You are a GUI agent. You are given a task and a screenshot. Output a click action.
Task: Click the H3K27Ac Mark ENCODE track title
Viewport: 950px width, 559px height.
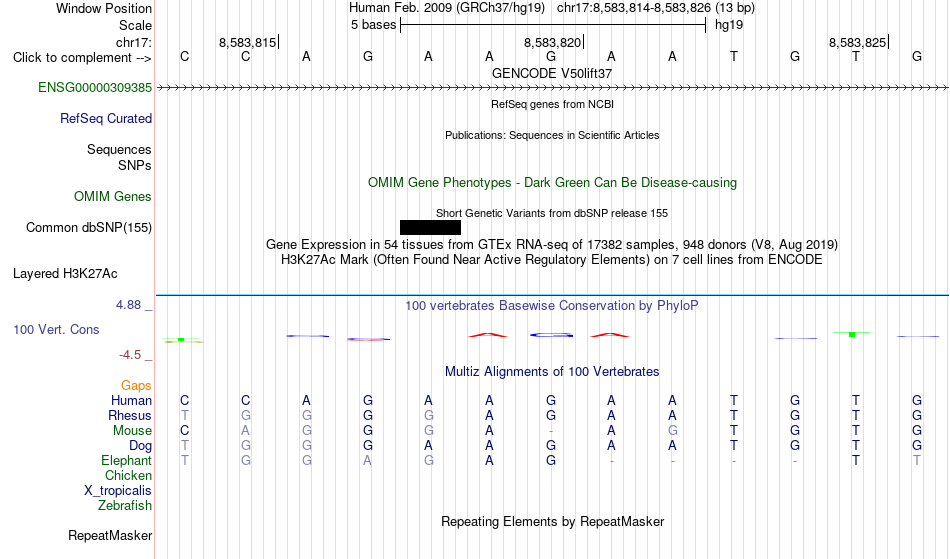(552, 260)
